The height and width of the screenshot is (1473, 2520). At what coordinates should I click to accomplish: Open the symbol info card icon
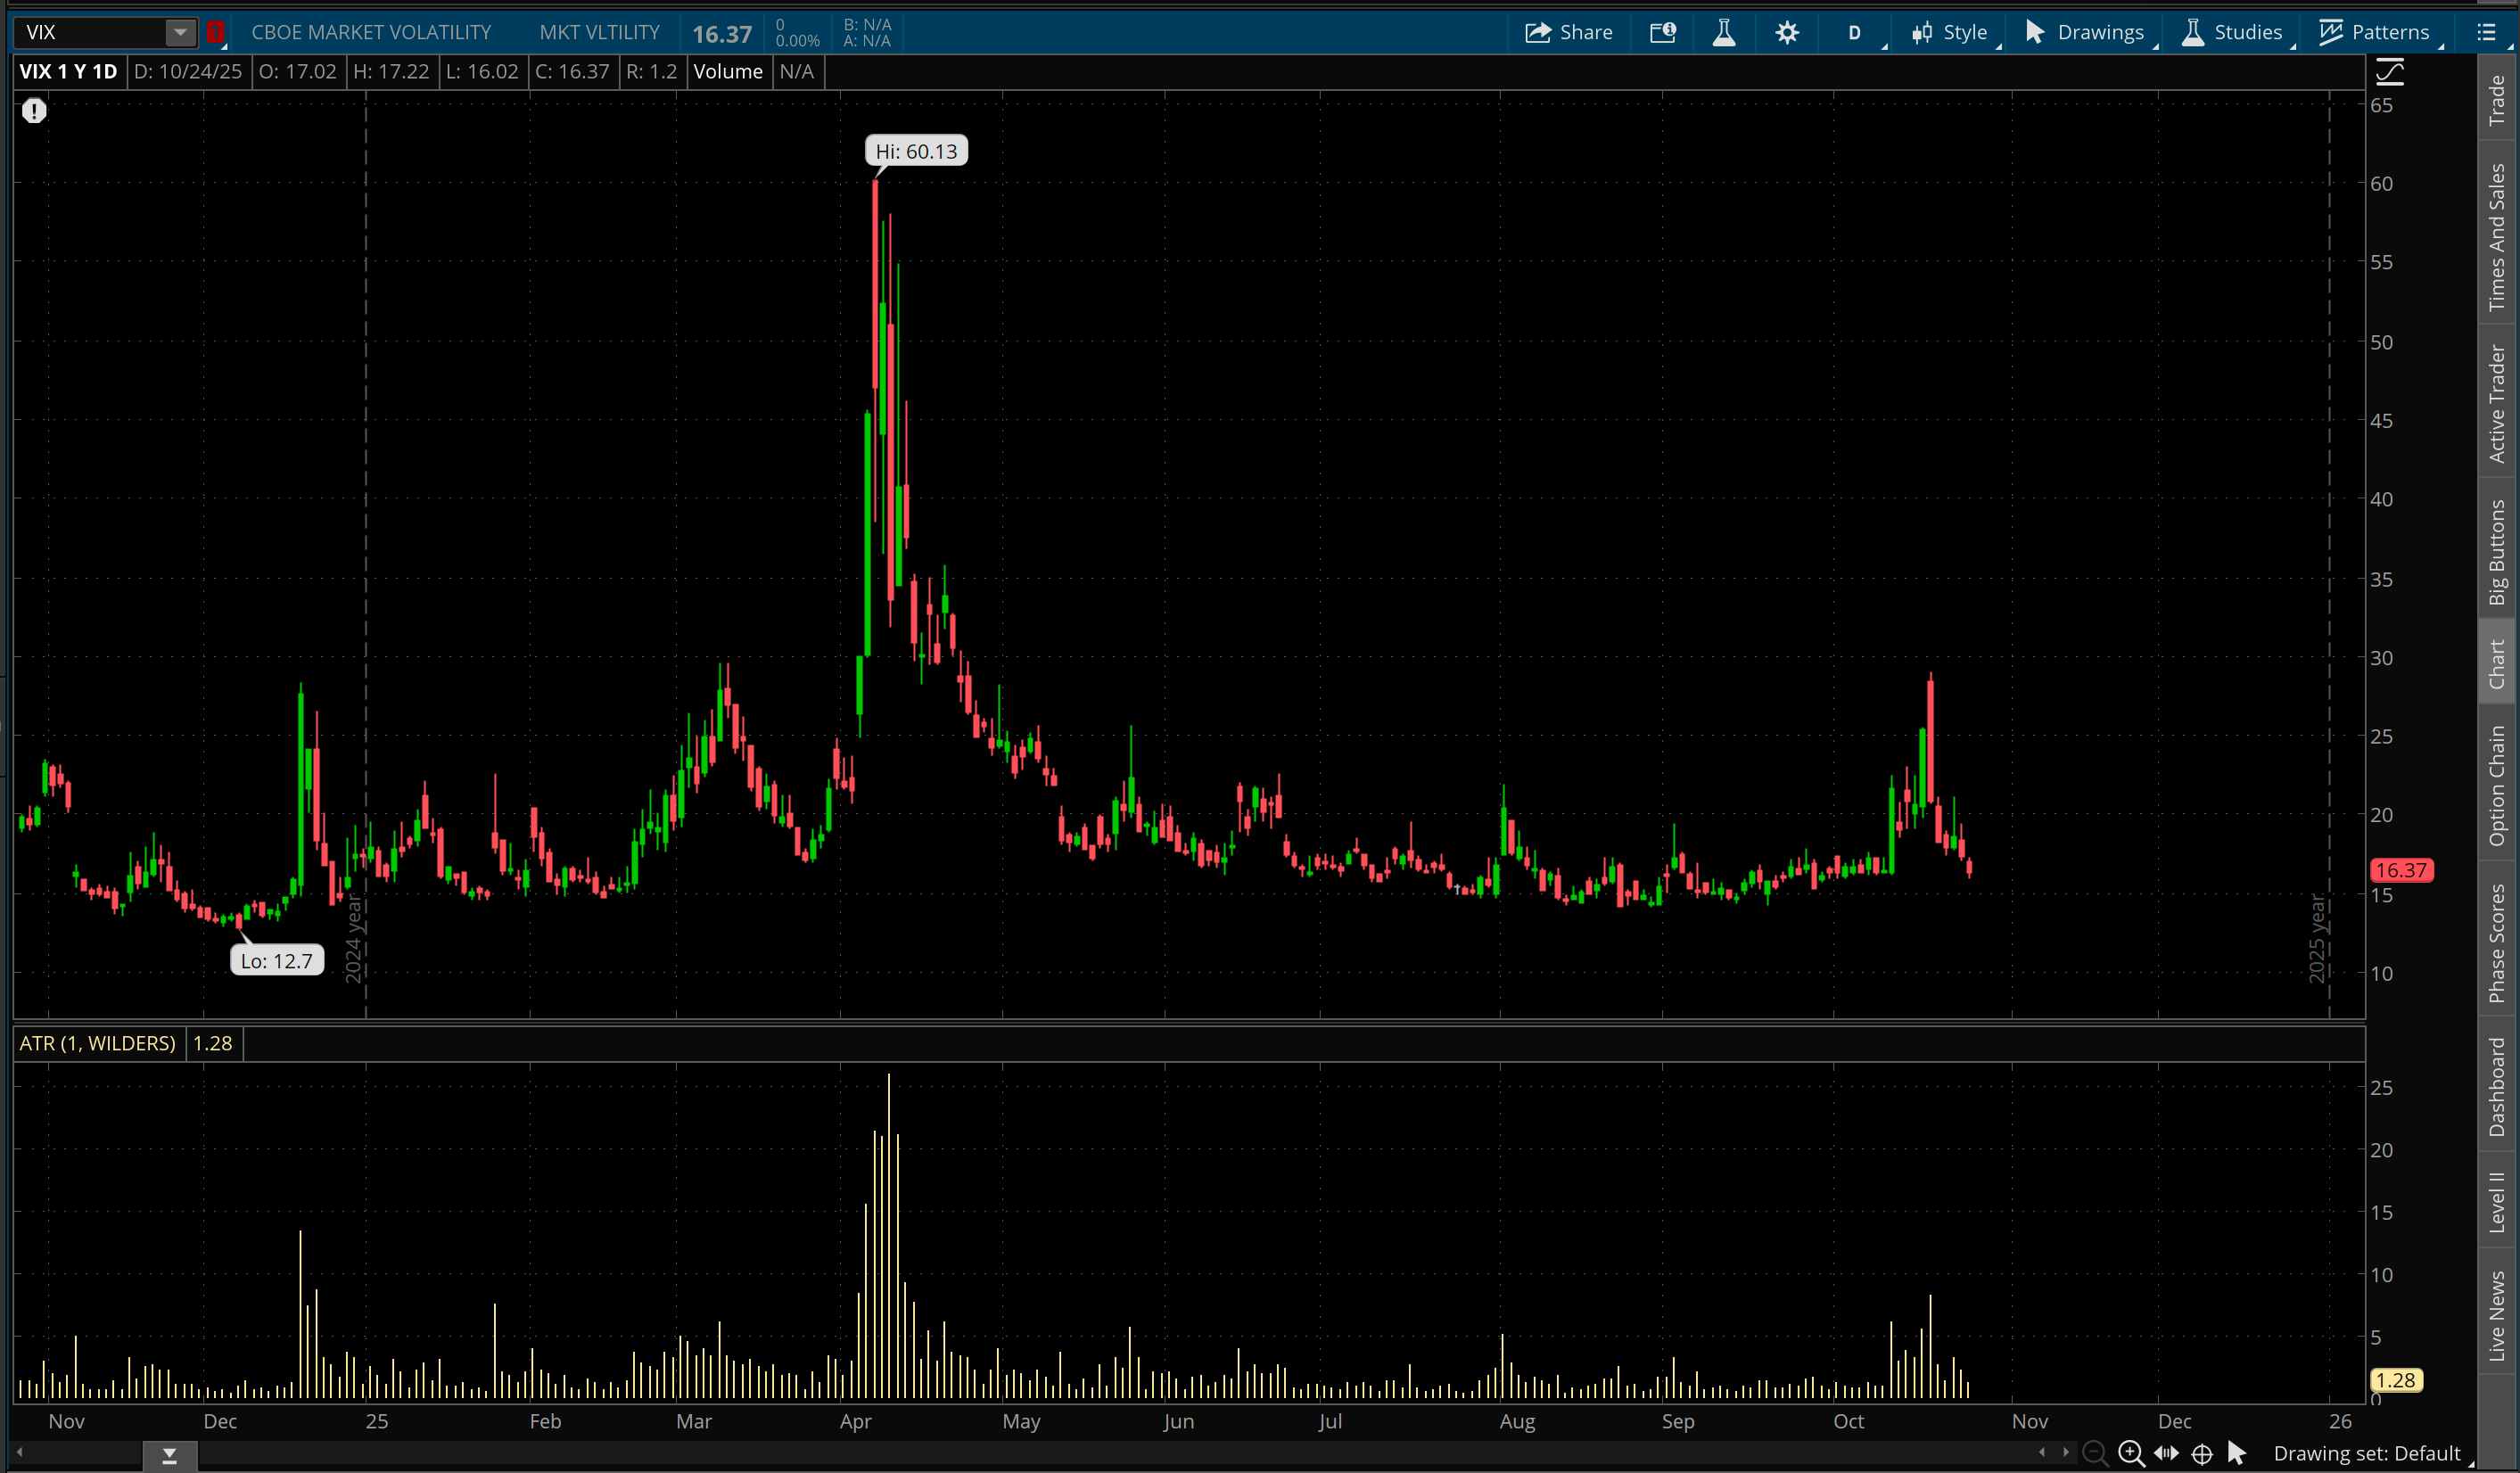(x=1662, y=33)
